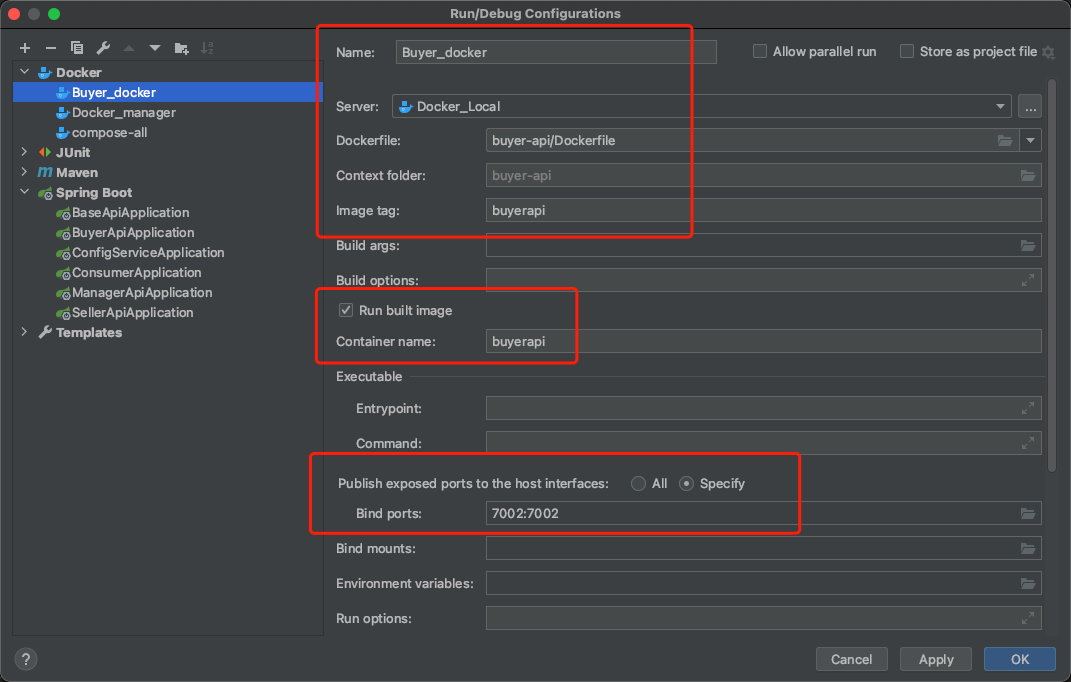This screenshot has height=682, width=1071.
Task: Click the expand icon in Build options field
Action: (x=1028, y=281)
